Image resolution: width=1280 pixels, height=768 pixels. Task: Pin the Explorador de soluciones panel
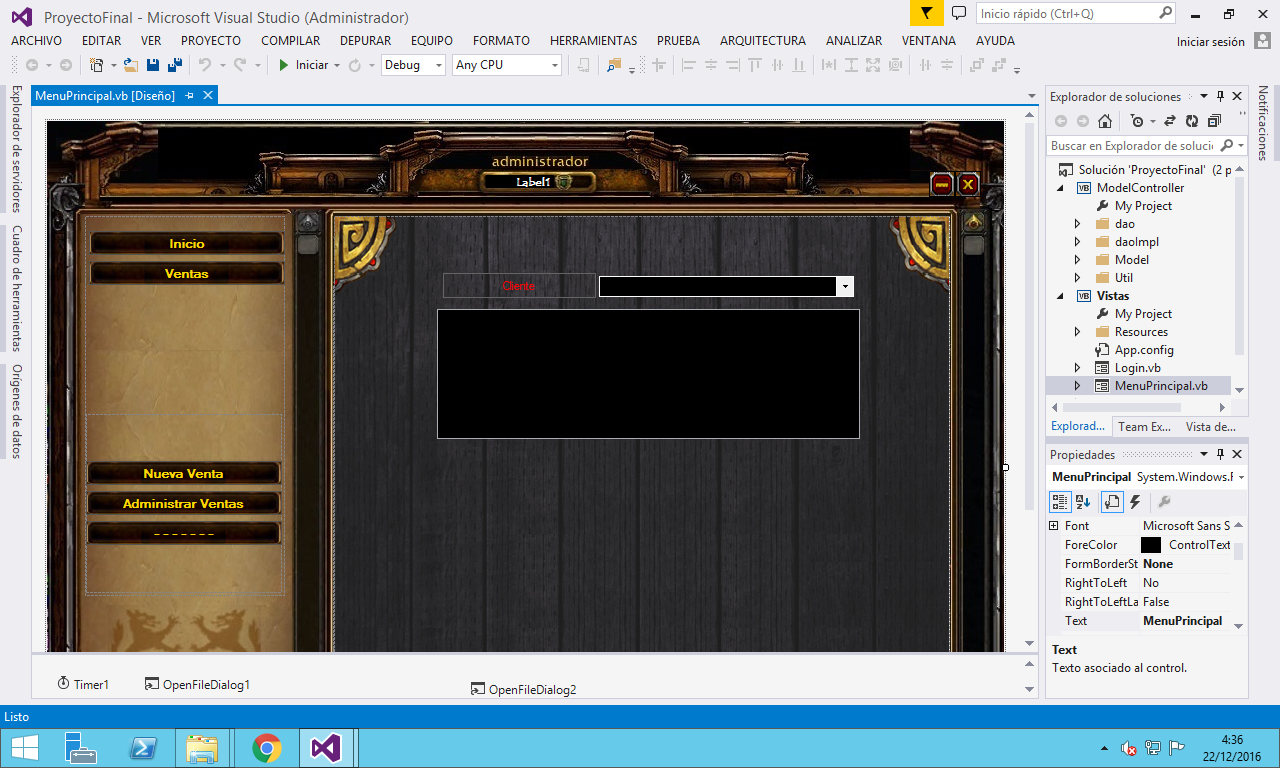click(1220, 97)
